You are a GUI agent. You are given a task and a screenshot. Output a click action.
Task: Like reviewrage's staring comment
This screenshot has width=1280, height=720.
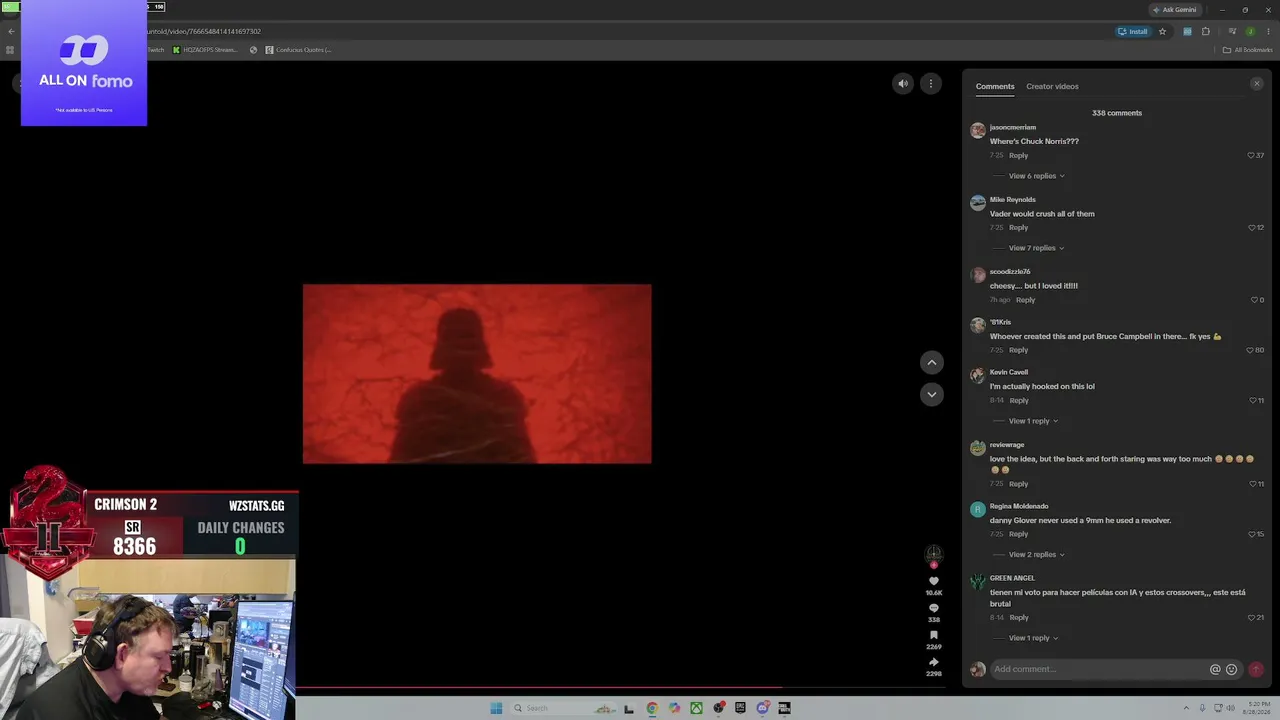coord(1253,484)
